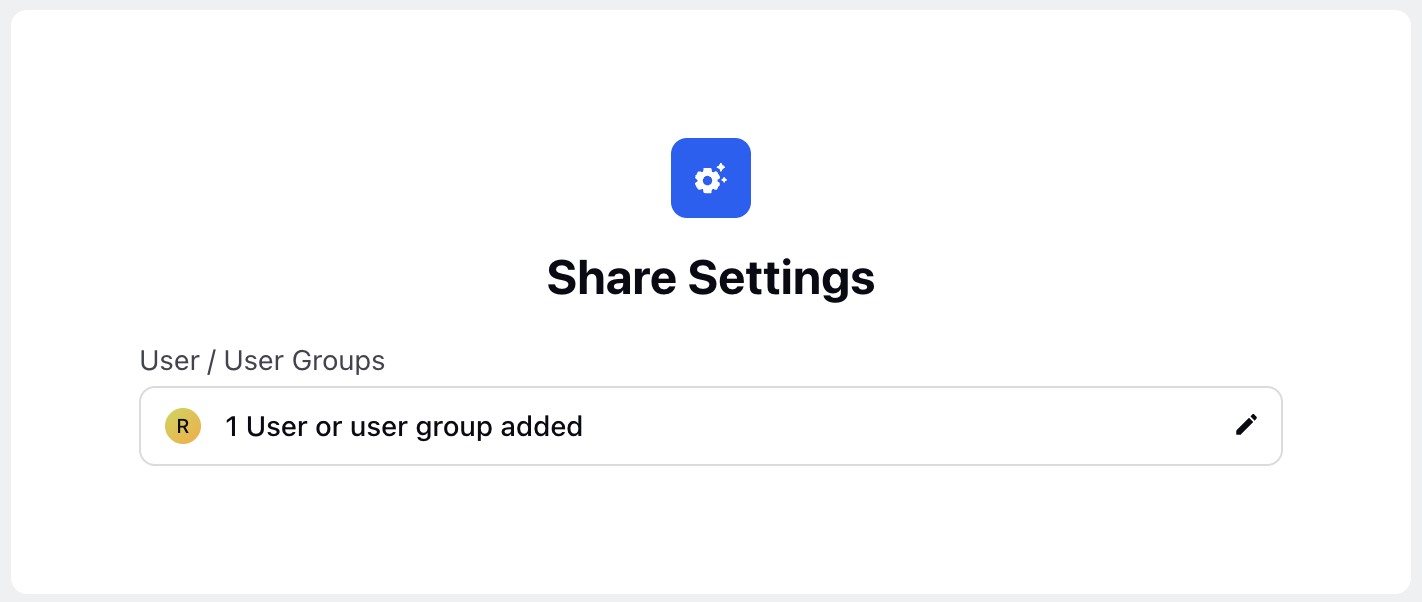
Task: Click the empty space inside the users field
Action: point(900,426)
